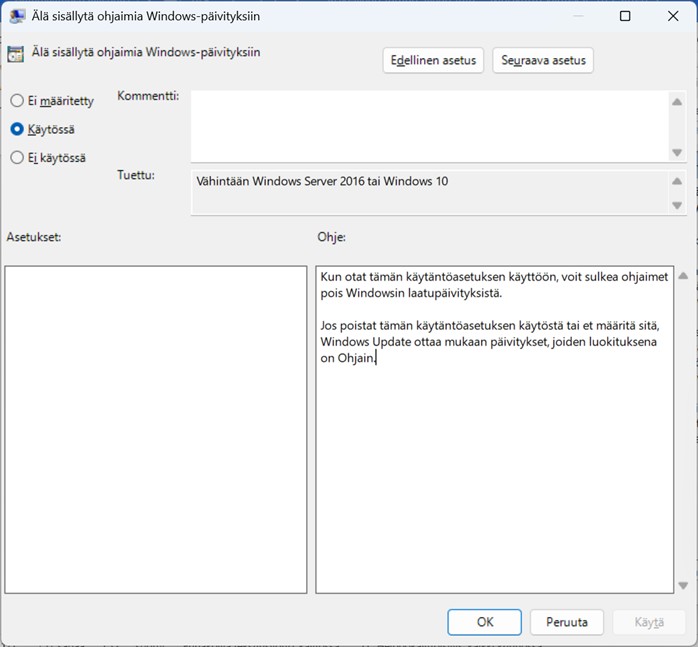Click down arrow of Ohje scrollbar
698x647 pixels.
(x=683, y=586)
